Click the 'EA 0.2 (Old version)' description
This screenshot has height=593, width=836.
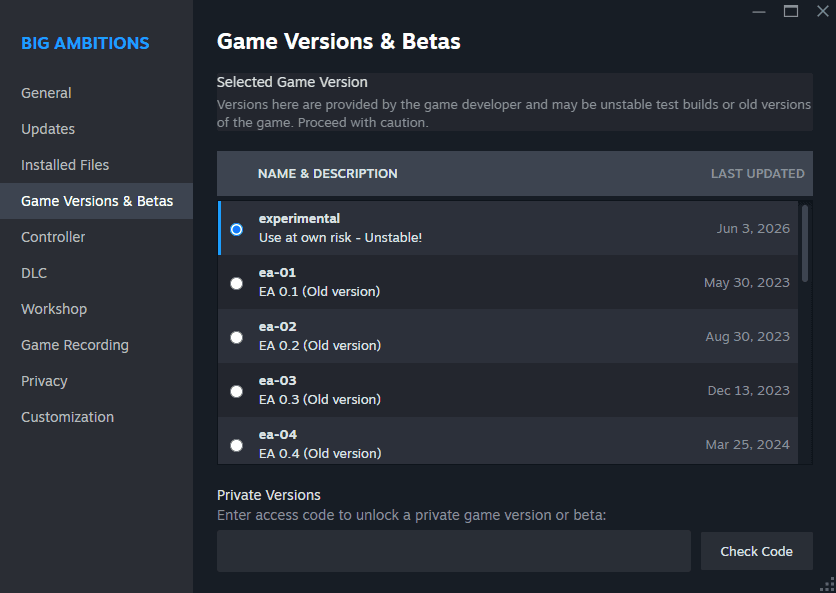[320, 346]
